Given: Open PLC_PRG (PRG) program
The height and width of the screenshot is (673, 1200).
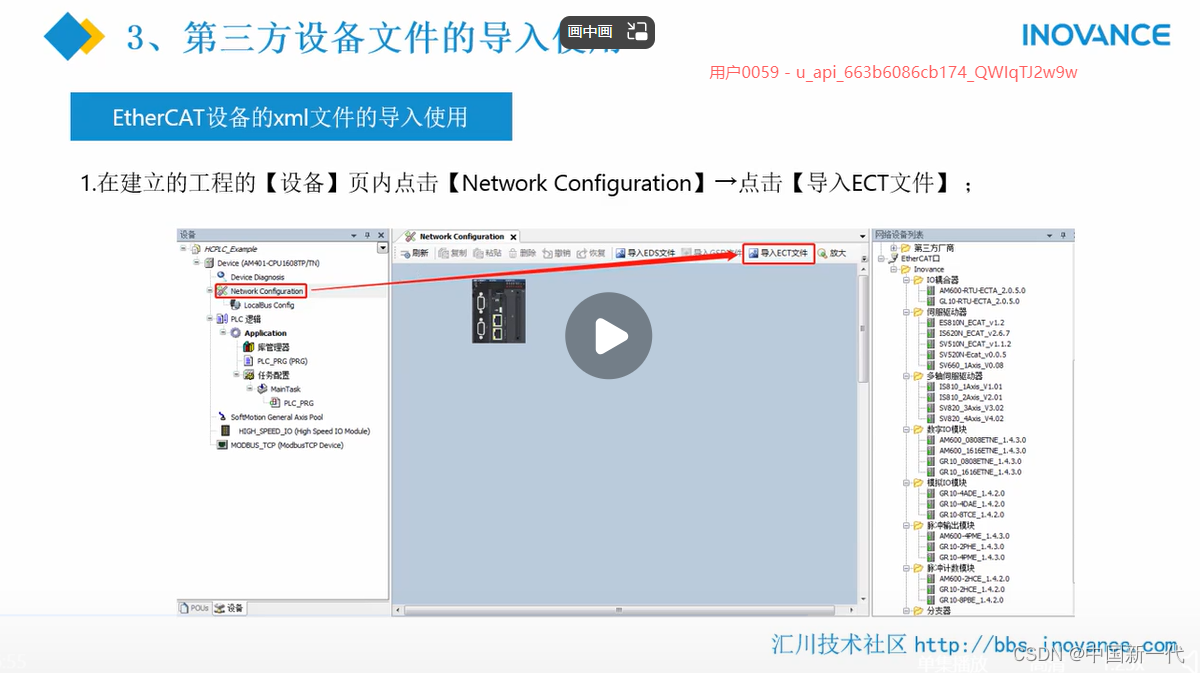Looking at the screenshot, I should (275, 361).
